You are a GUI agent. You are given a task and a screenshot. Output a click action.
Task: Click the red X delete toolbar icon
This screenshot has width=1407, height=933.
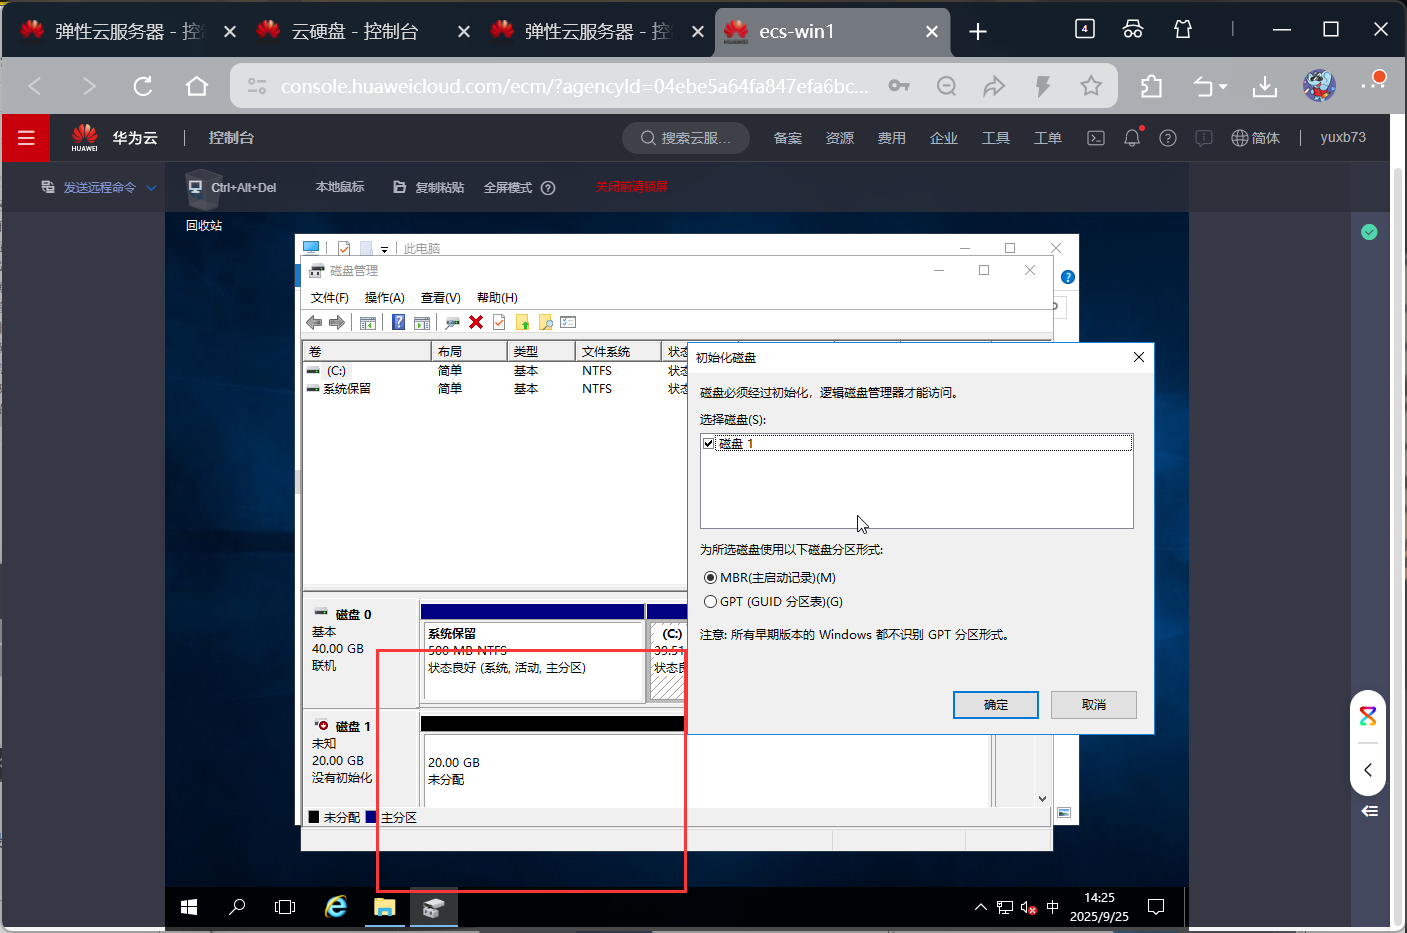(476, 322)
